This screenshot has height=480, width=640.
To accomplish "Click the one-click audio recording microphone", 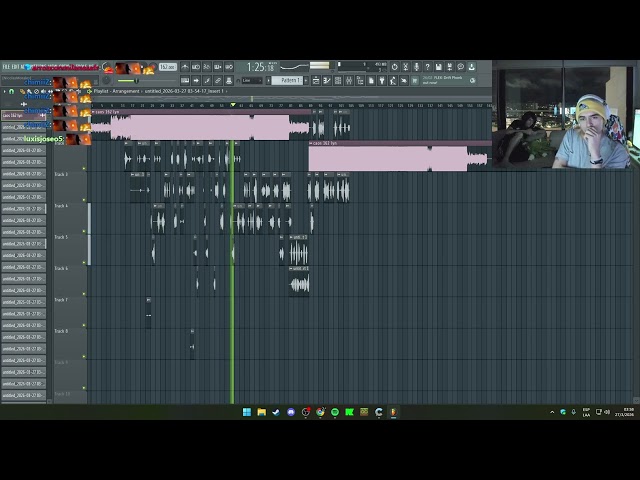I will click(417, 67).
